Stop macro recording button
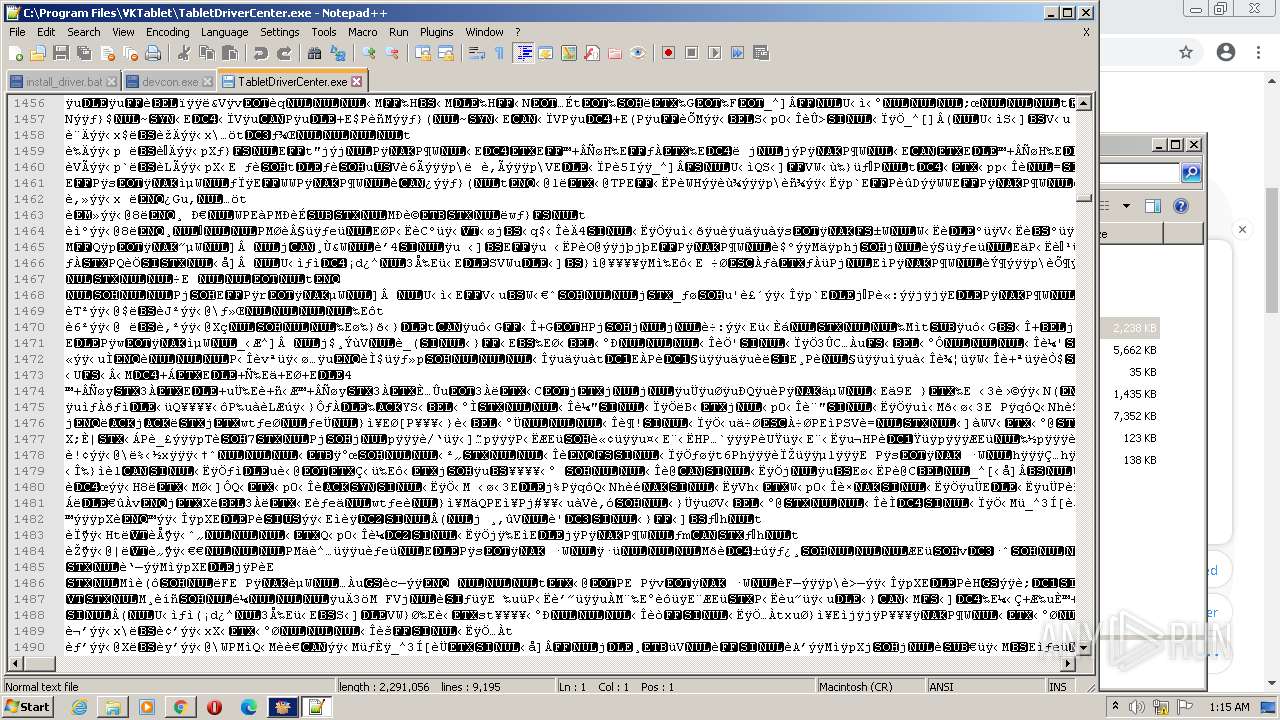1280x720 pixels. tap(692, 53)
